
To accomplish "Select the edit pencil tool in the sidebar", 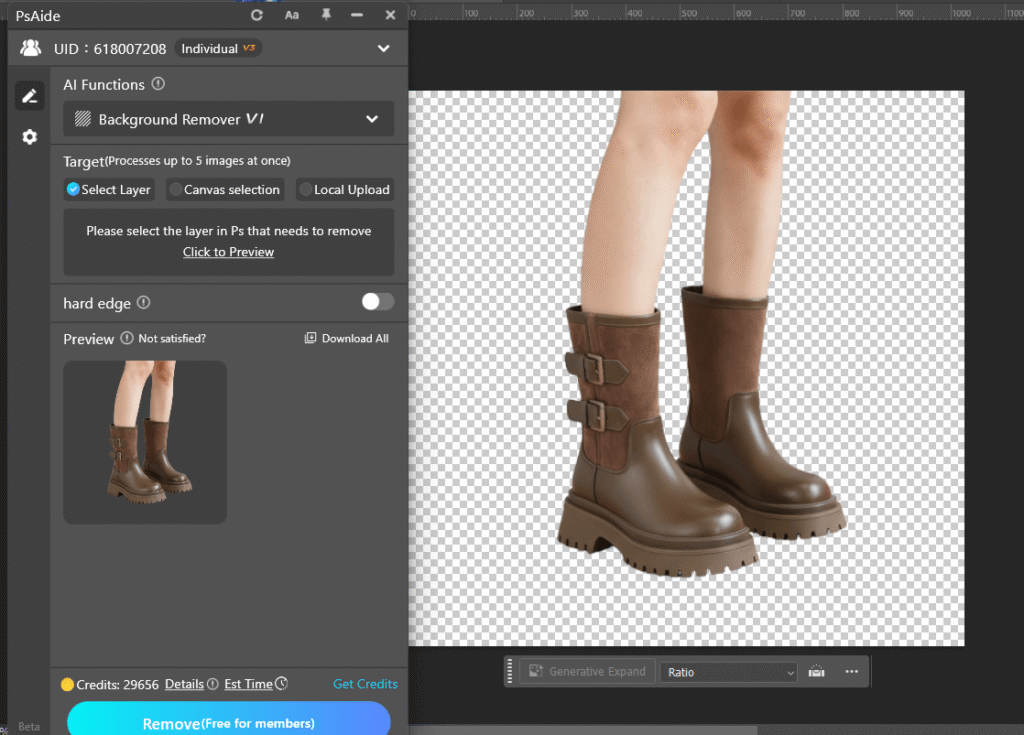I will [x=29, y=95].
